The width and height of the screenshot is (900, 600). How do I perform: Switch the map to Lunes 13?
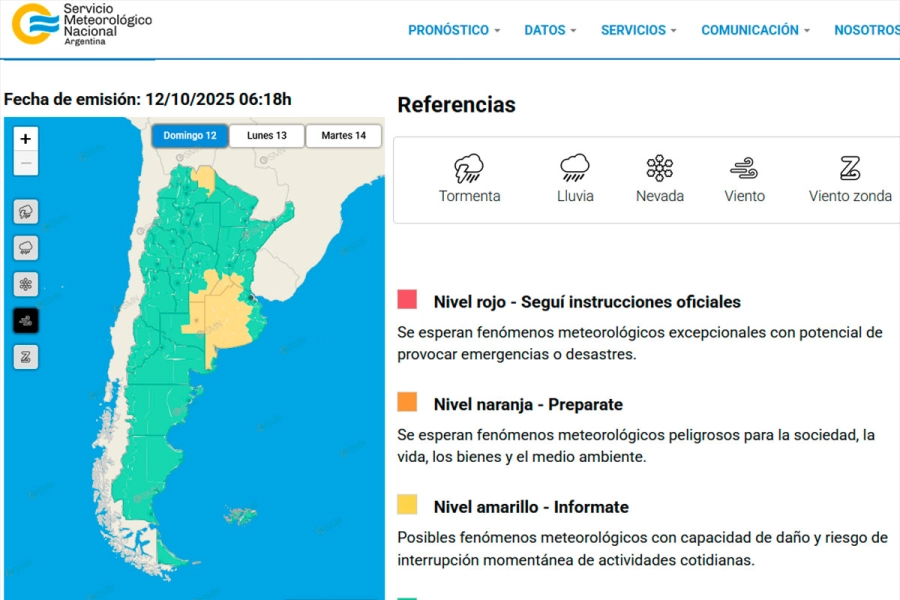pos(267,136)
